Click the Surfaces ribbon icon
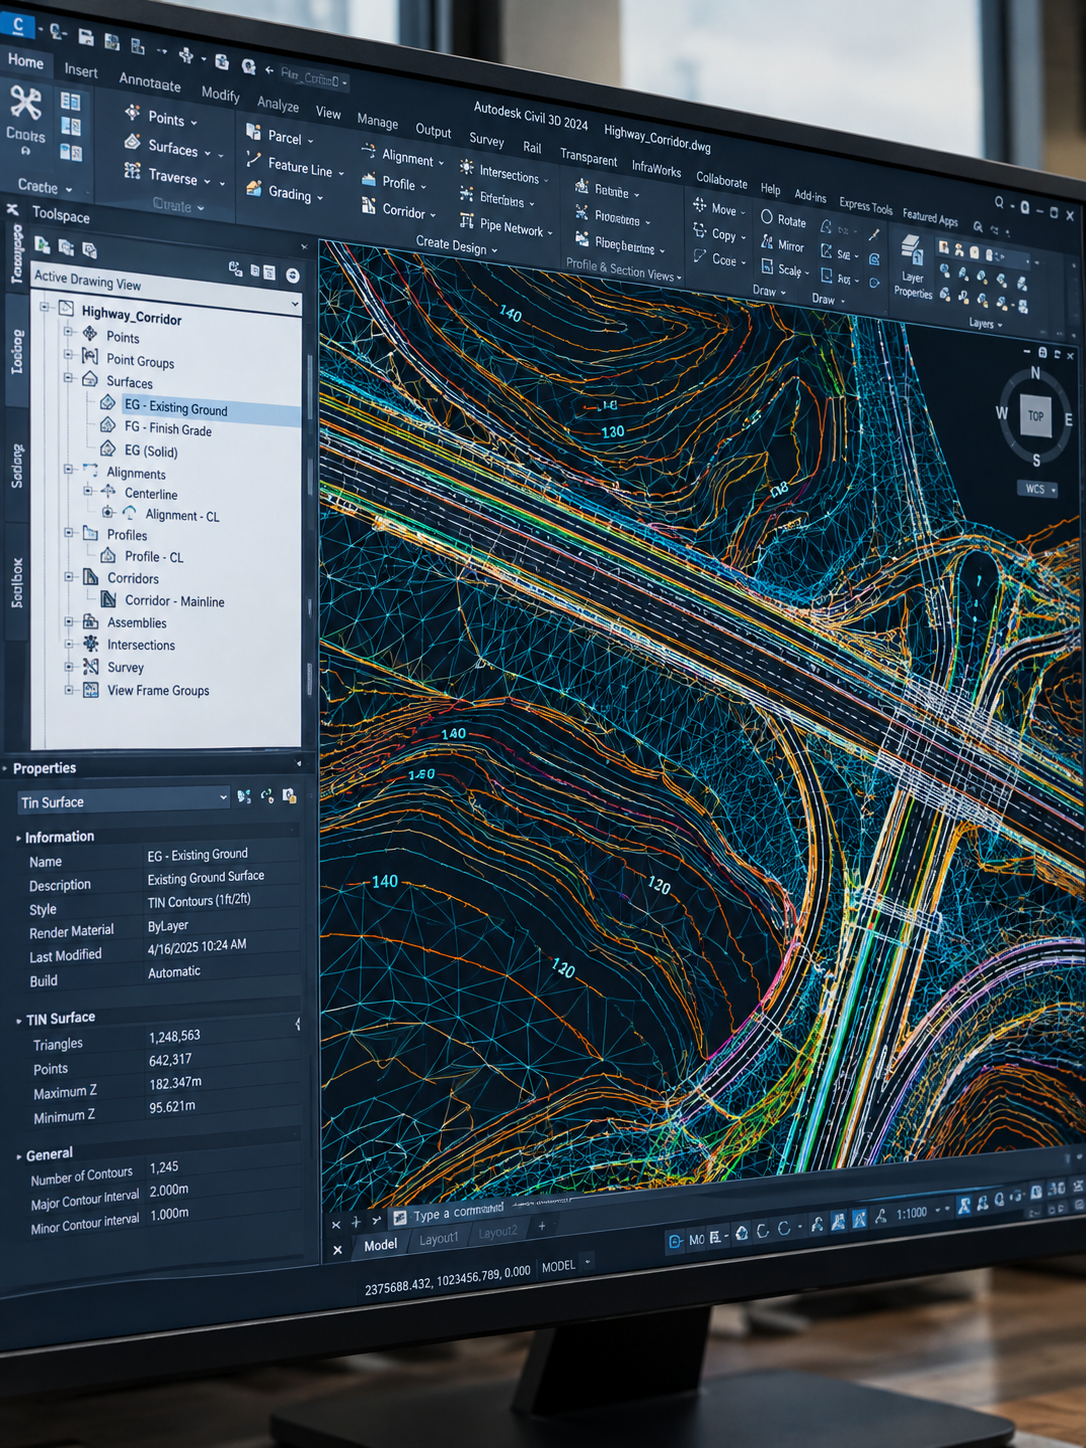This screenshot has width=1086, height=1448. tap(132, 142)
